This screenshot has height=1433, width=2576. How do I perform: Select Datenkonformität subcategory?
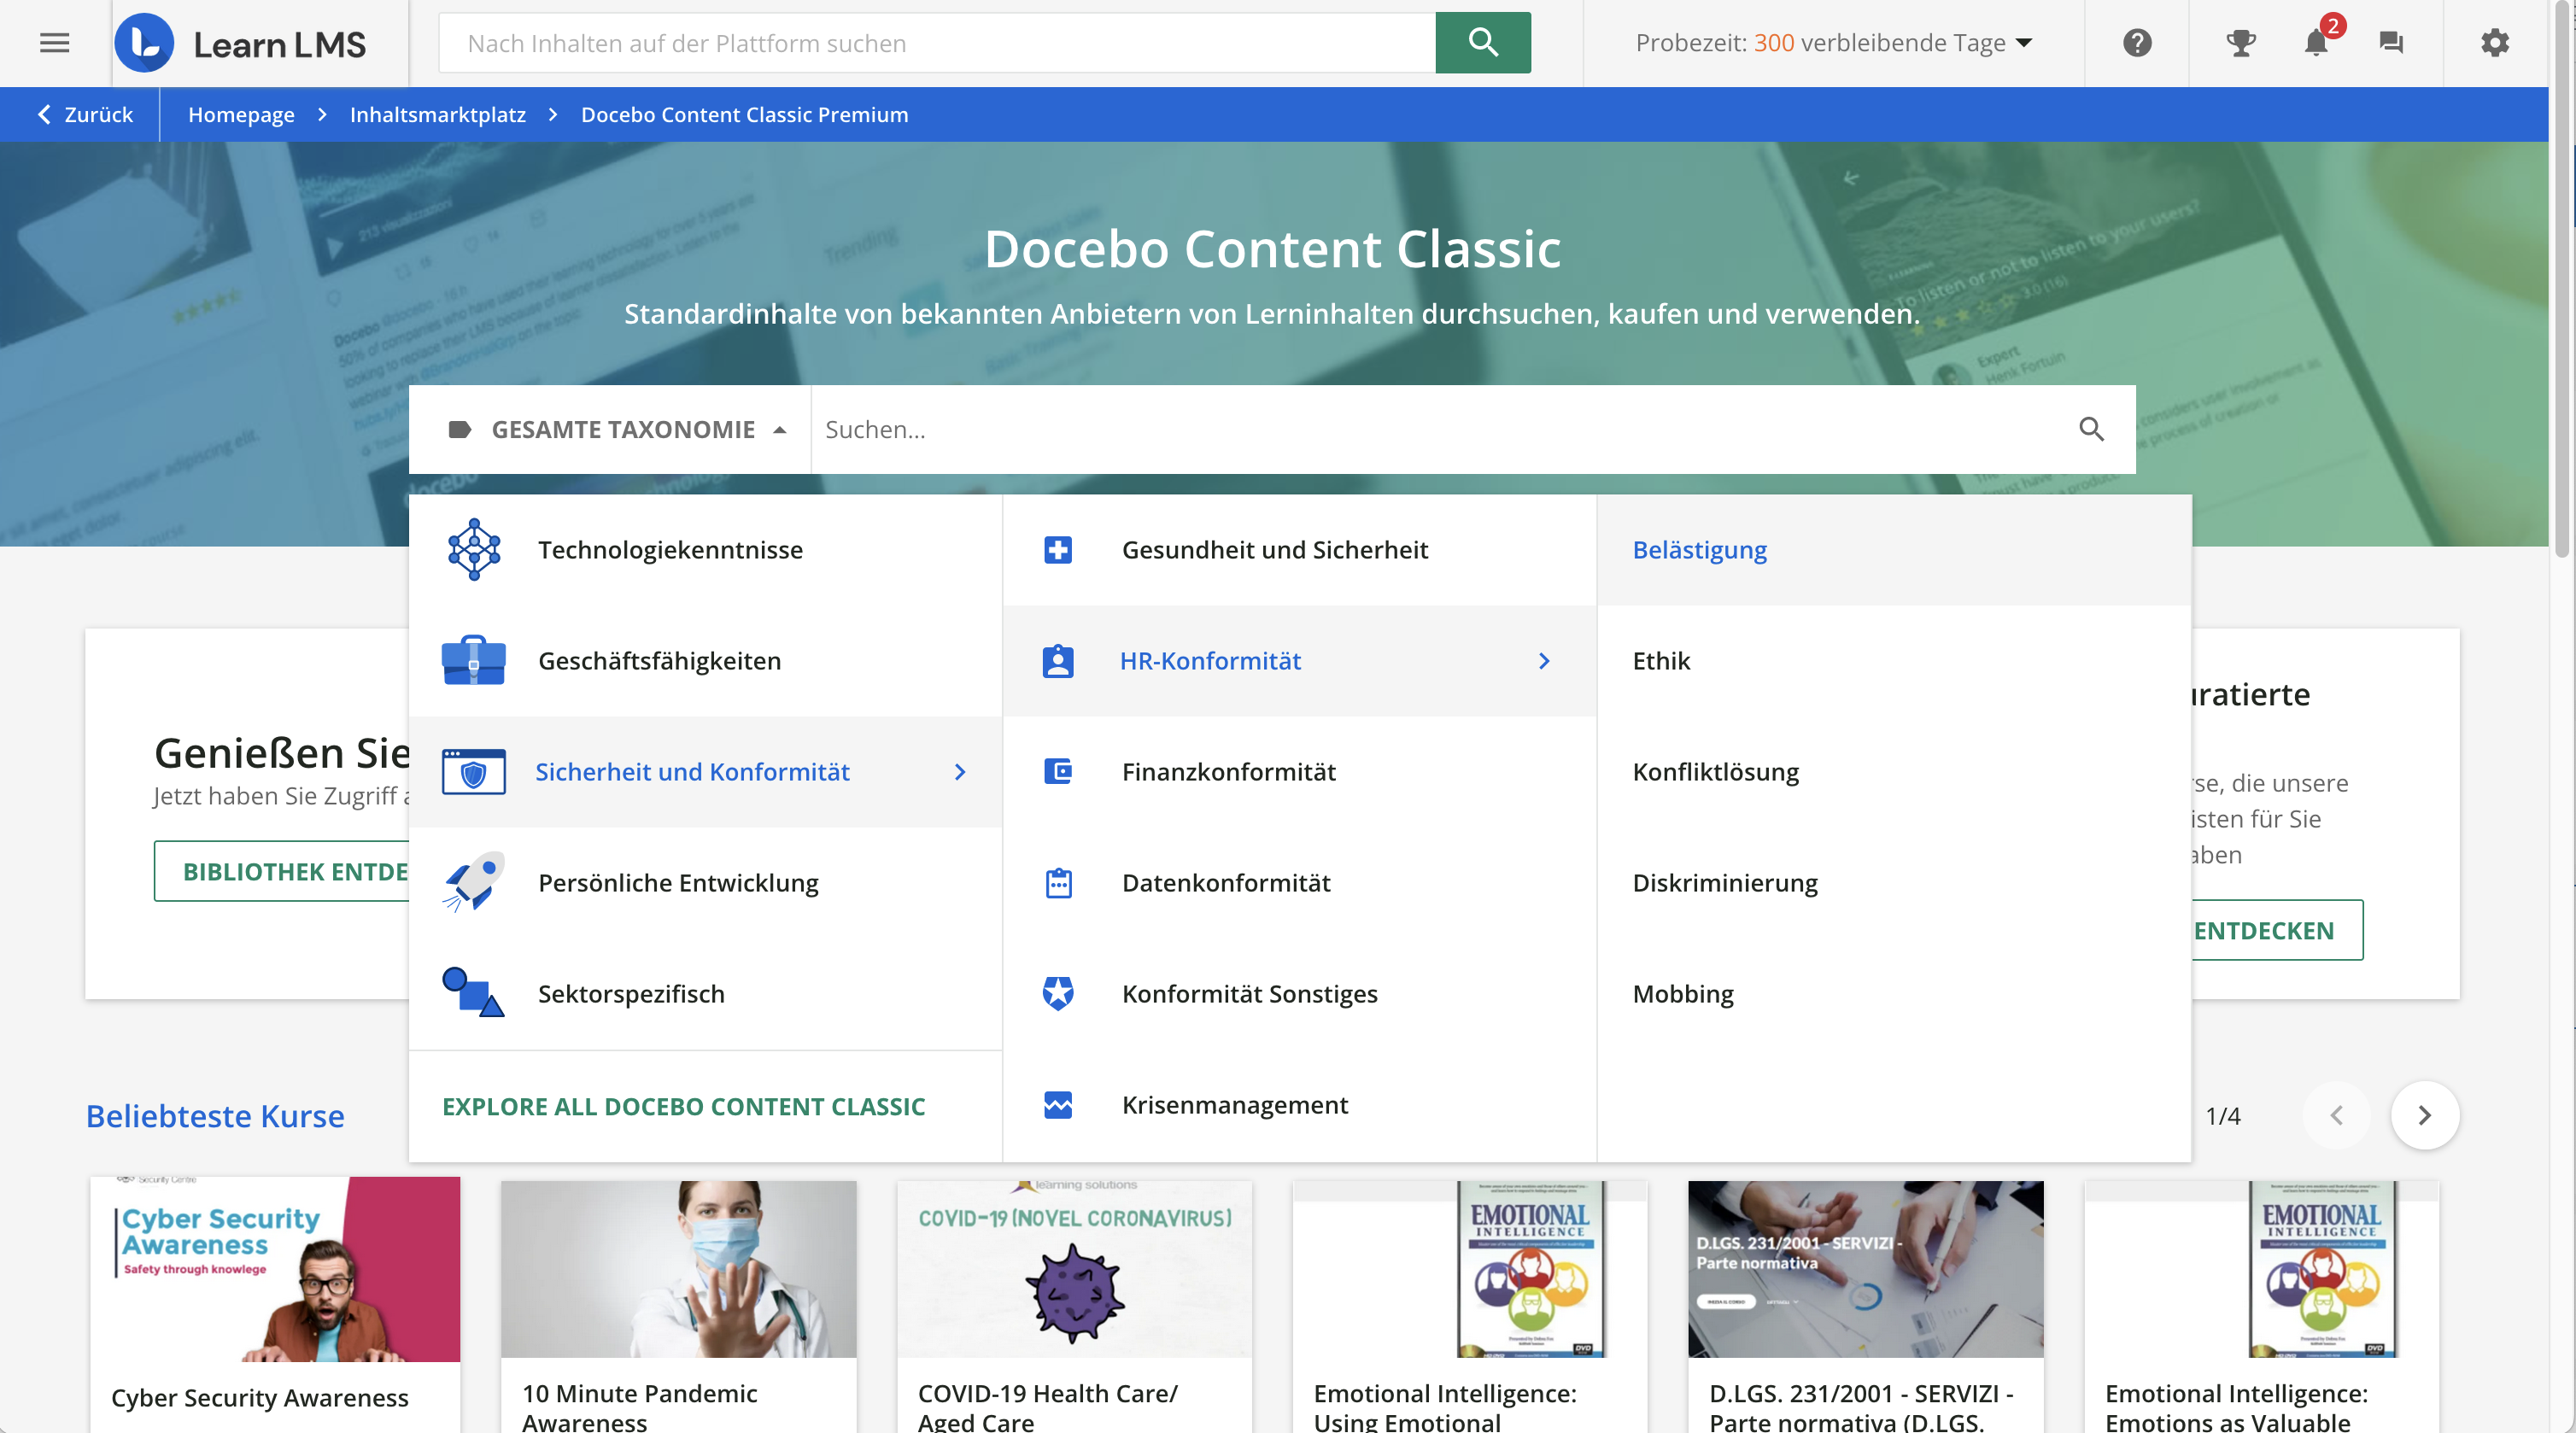coord(1299,882)
